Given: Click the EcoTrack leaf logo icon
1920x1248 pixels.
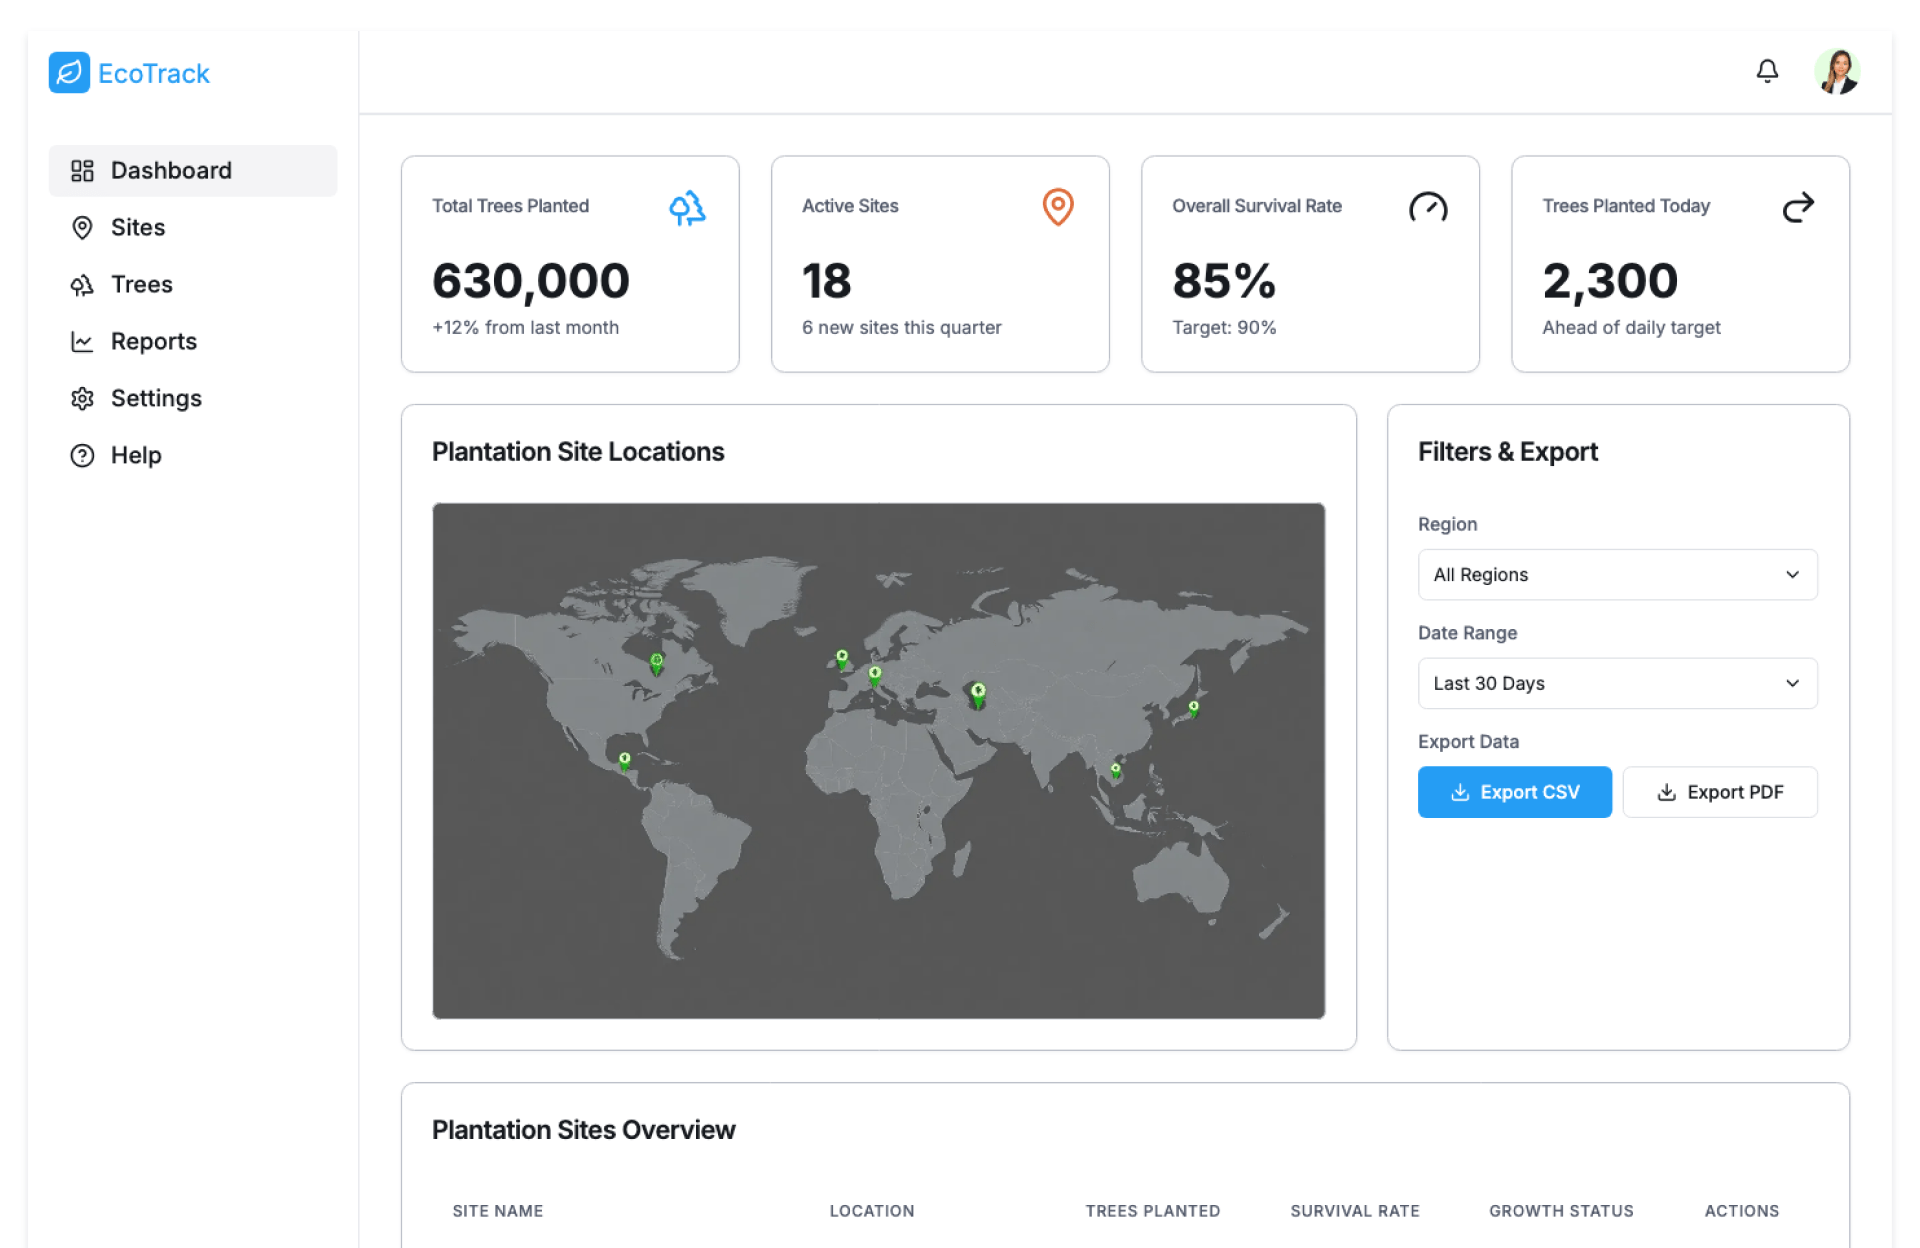Looking at the screenshot, I should tap(69, 73).
